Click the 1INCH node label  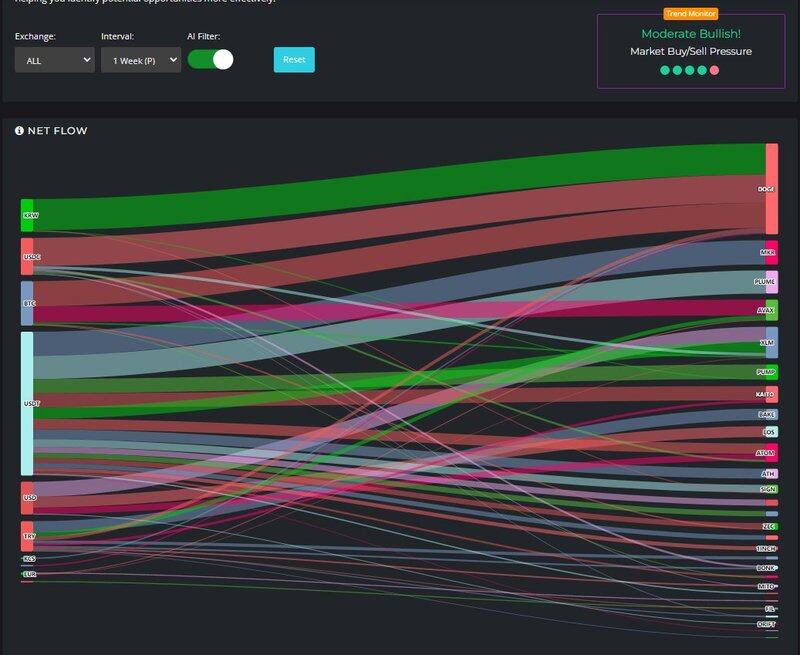pos(766,548)
